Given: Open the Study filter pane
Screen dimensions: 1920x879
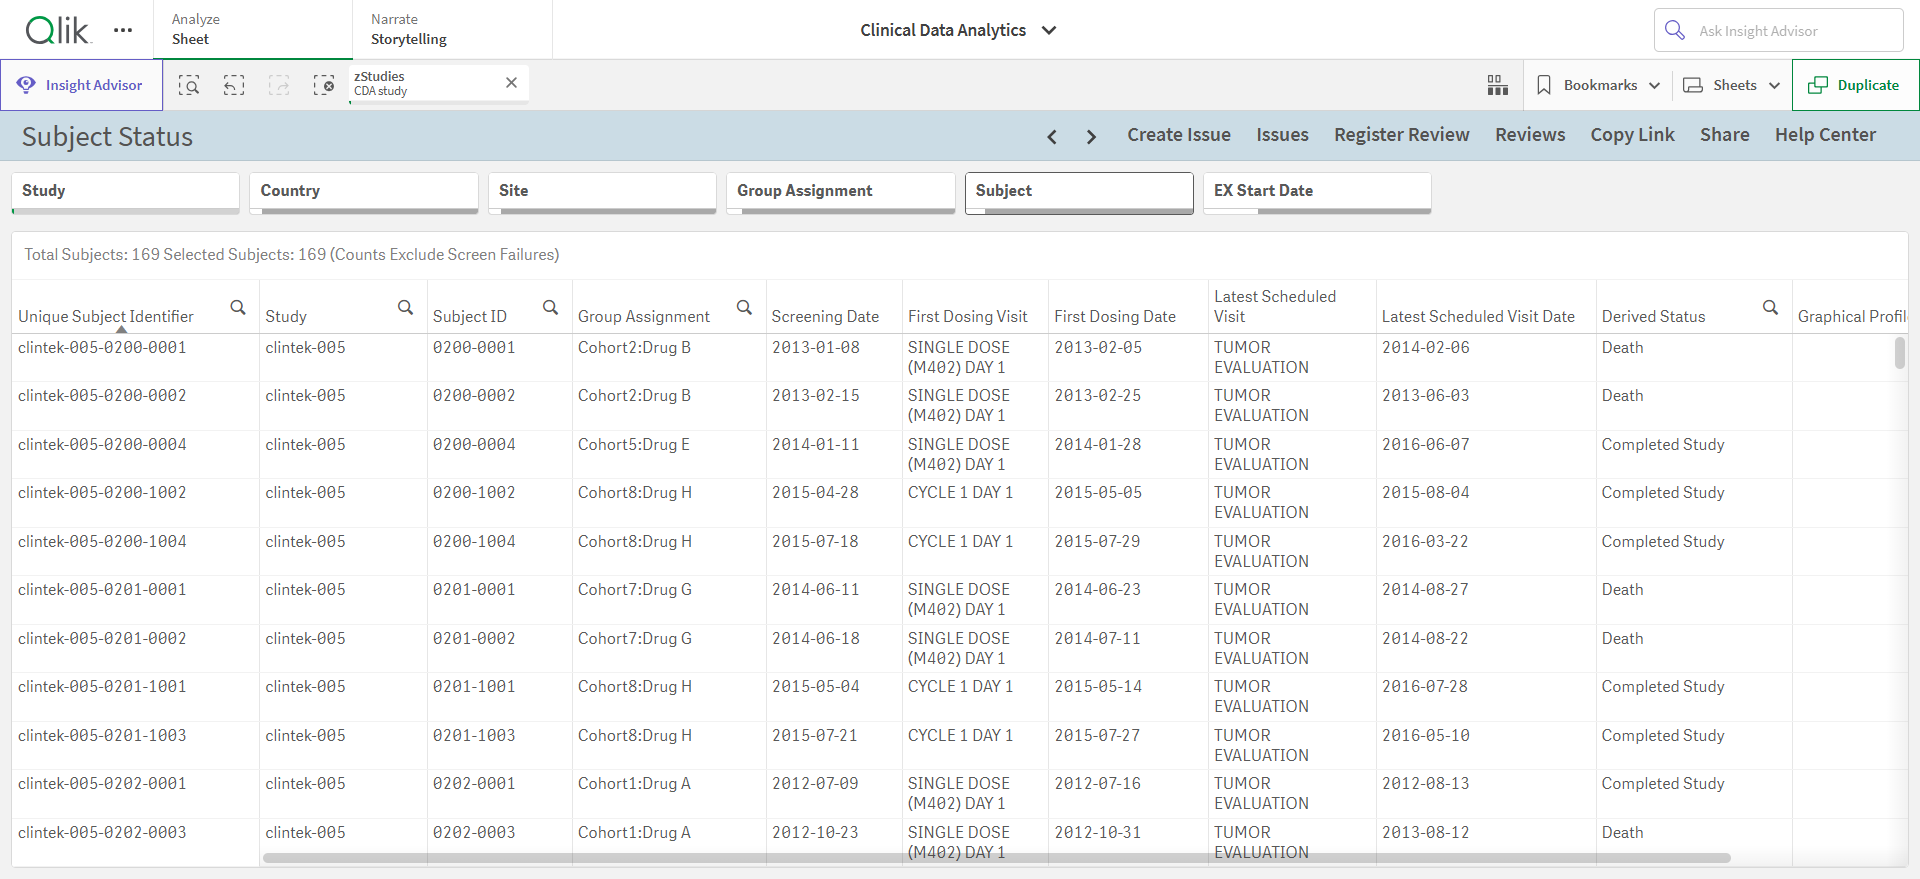Looking at the screenshot, I should tap(125, 192).
